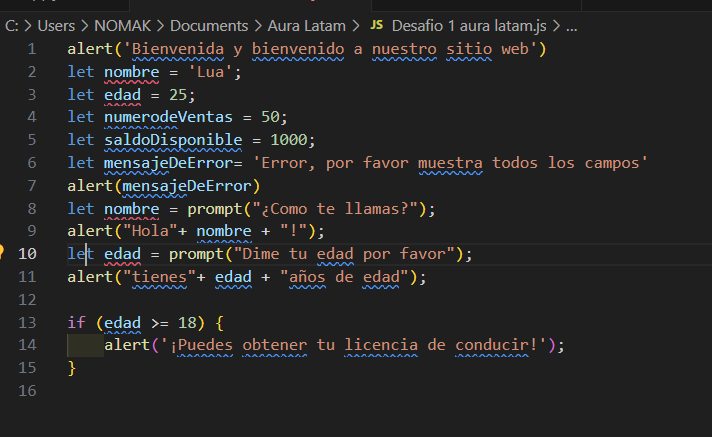
Task: Click 'mensajeDeError' inside alert on line 7
Action: (x=187, y=186)
